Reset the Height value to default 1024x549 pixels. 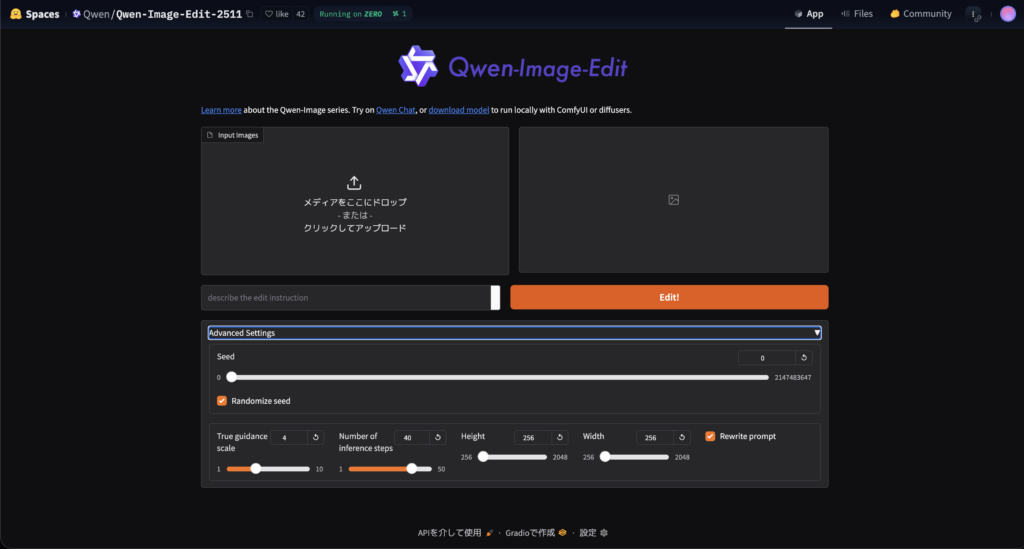[560, 437]
